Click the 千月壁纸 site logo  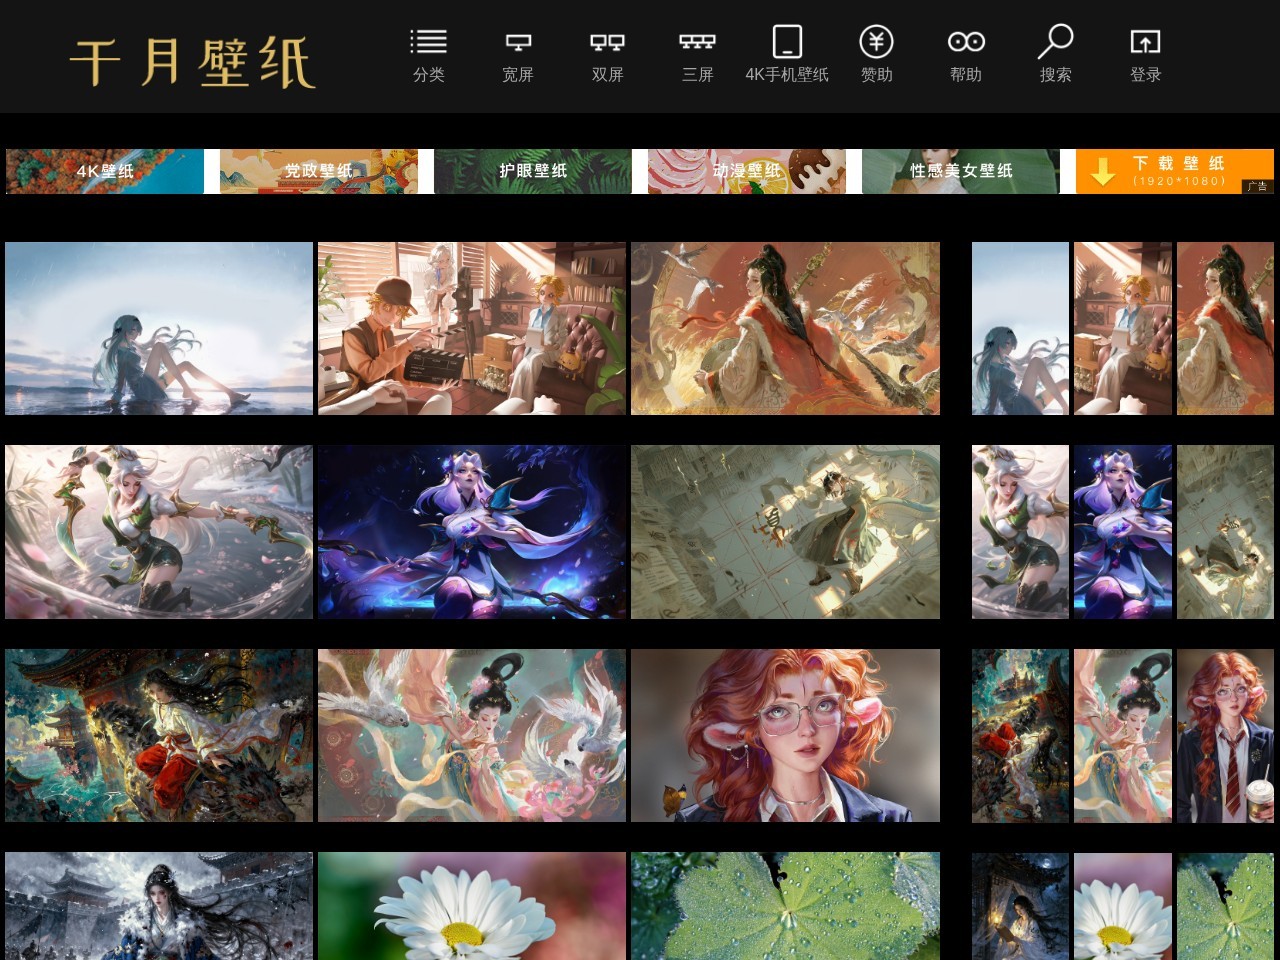point(193,62)
